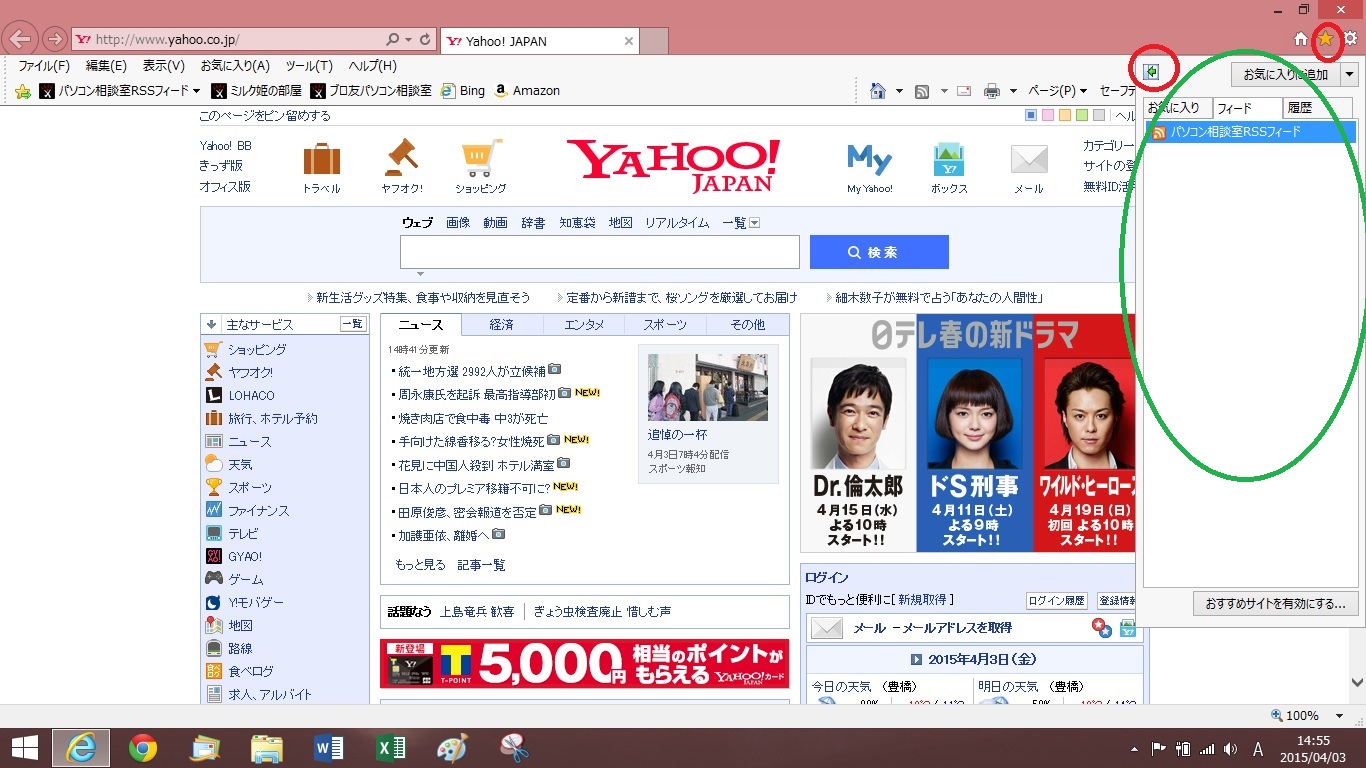The width and height of the screenshot is (1366, 768).
Task: Select the スポーツ news tab
Action: point(665,325)
